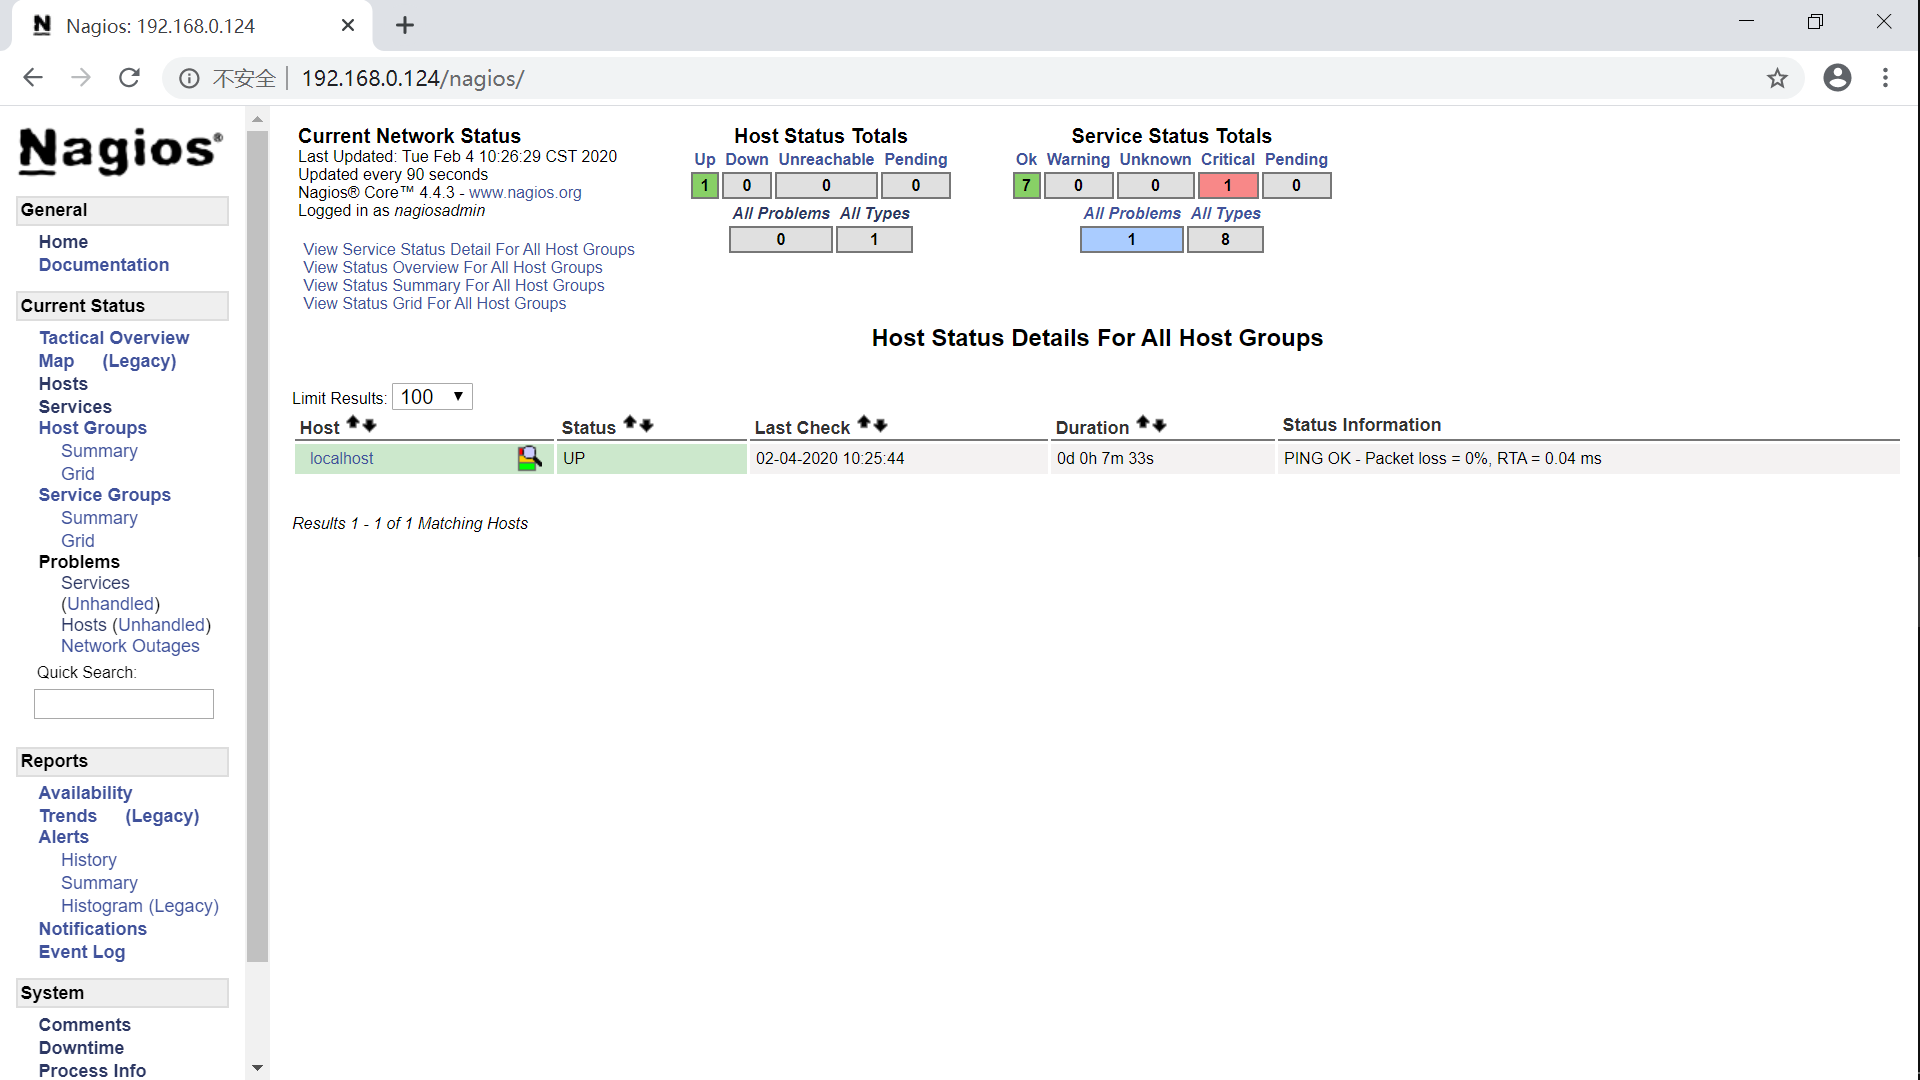Open Host Groups in sidebar
1920x1080 pixels.
[92, 428]
